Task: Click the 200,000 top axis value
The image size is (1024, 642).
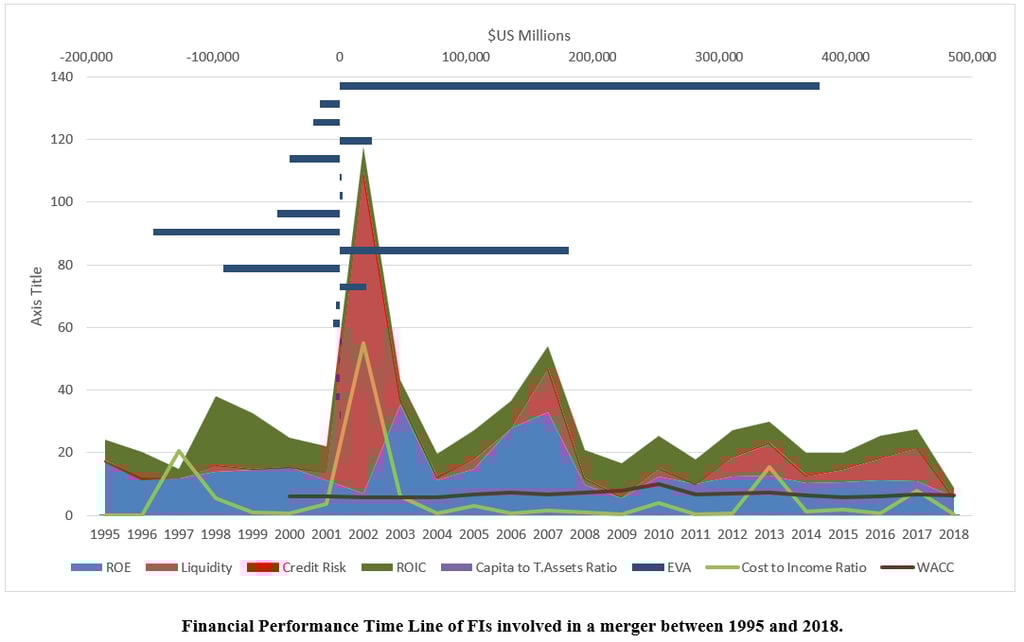Action: click(592, 57)
